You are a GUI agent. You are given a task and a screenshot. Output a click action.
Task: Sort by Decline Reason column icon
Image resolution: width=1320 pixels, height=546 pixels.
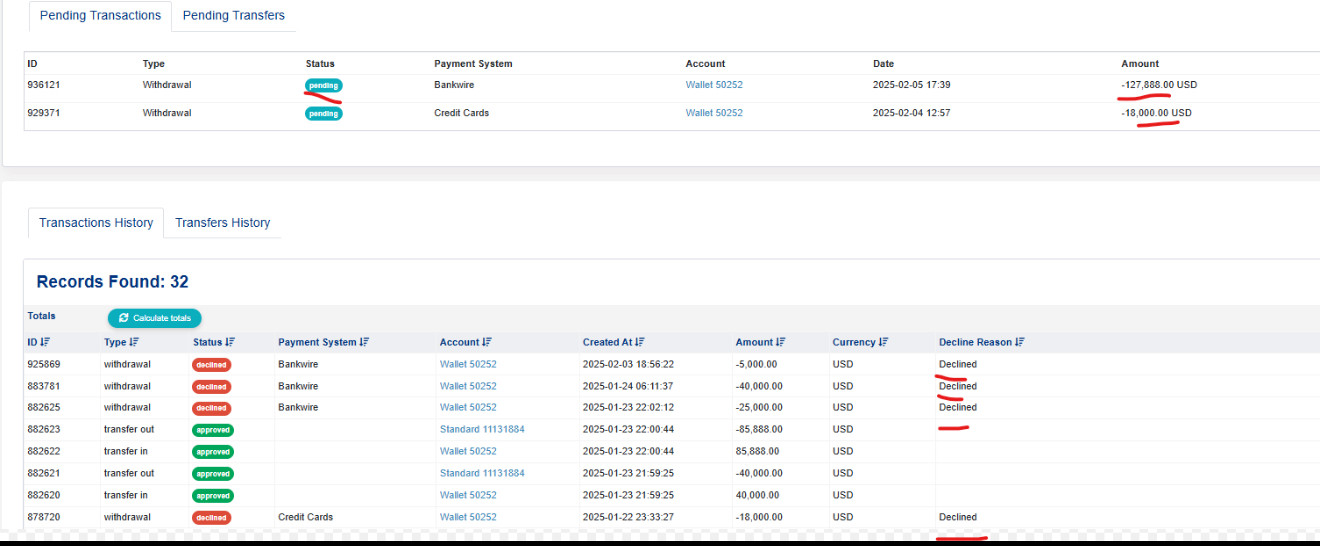(1020, 342)
